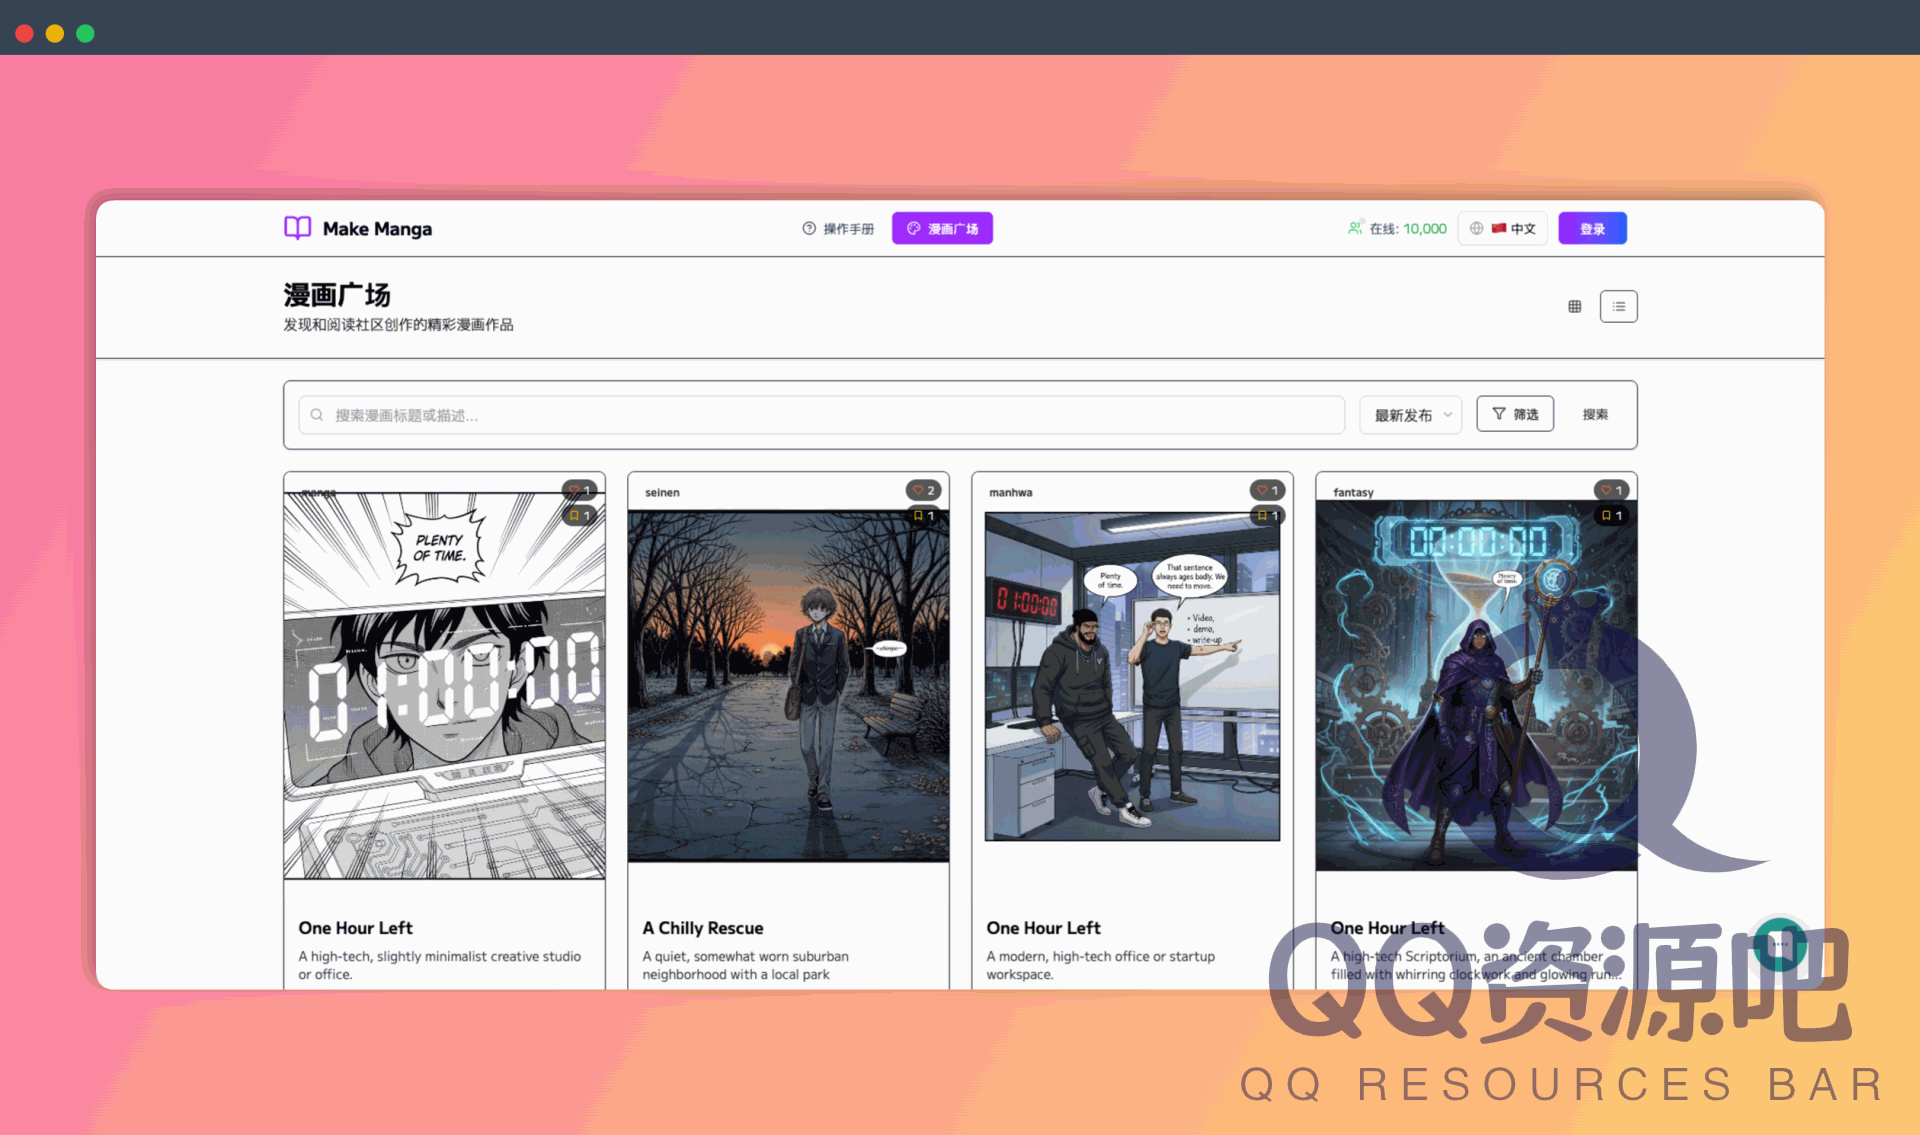This screenshot has width=1920, height=1135.
Task: Click the online users icon
Action: (1355, 228)
